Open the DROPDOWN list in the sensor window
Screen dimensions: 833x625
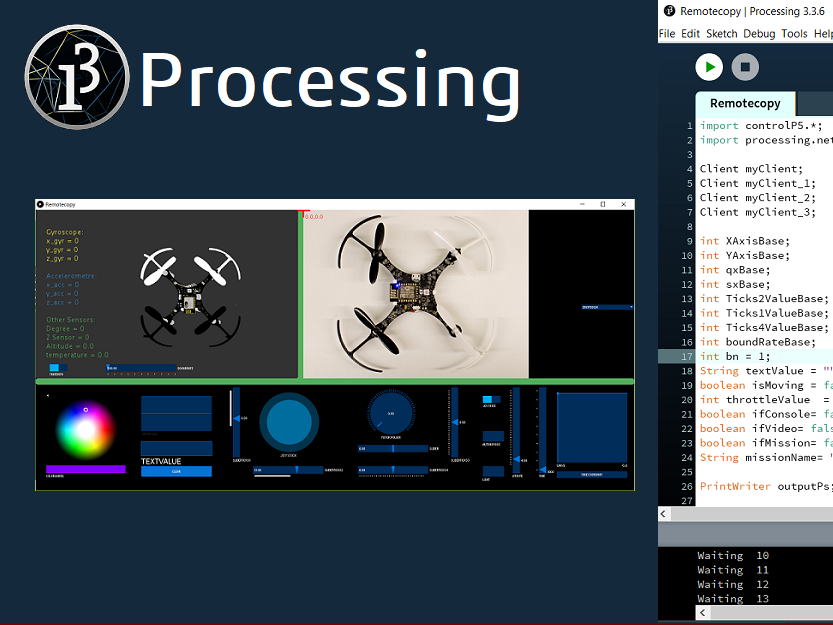607,307
